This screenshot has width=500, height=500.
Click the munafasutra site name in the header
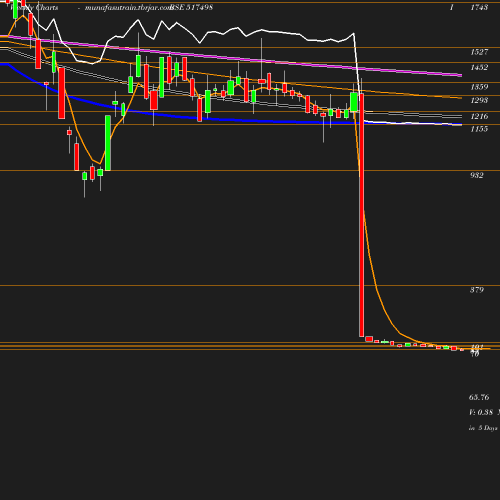pos(128,8)
